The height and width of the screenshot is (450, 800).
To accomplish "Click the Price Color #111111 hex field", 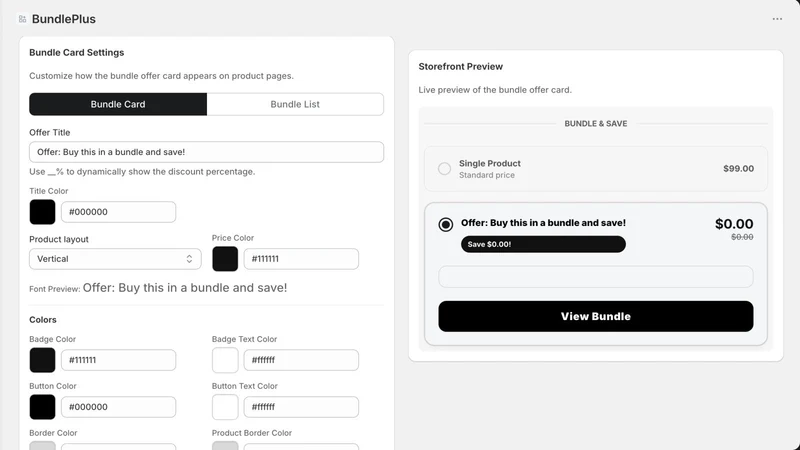I will [301, 259].
